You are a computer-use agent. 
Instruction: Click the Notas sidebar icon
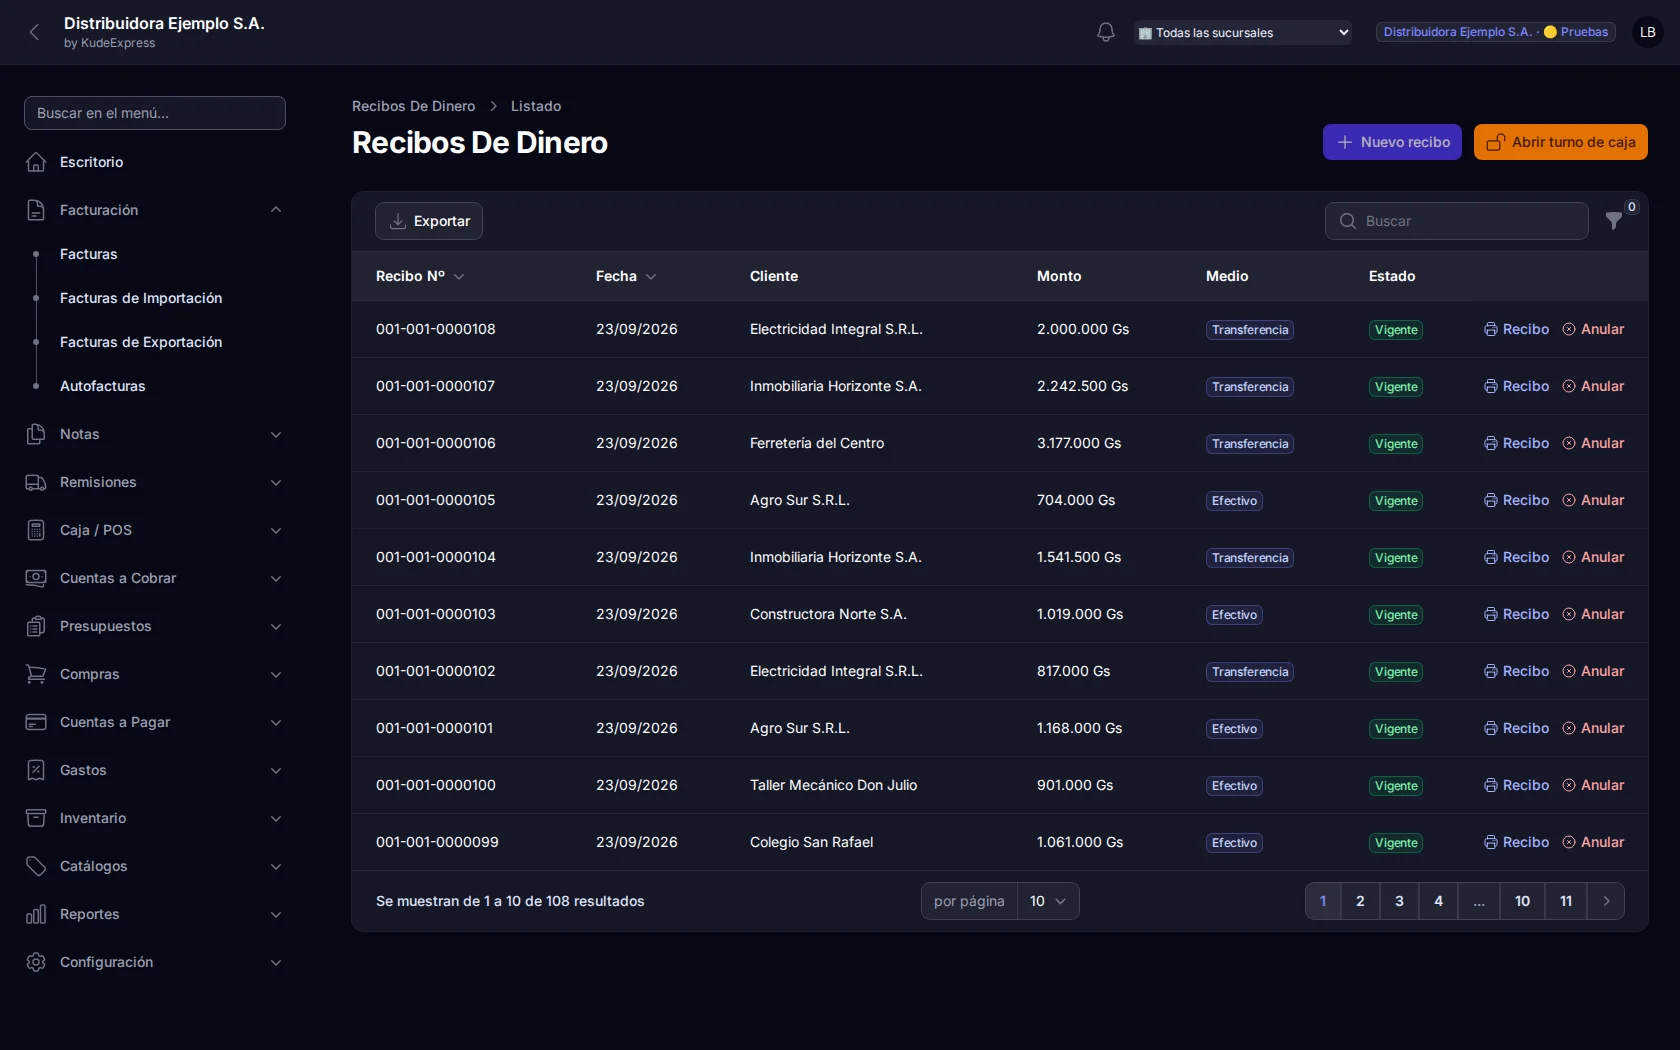point(36,434)
